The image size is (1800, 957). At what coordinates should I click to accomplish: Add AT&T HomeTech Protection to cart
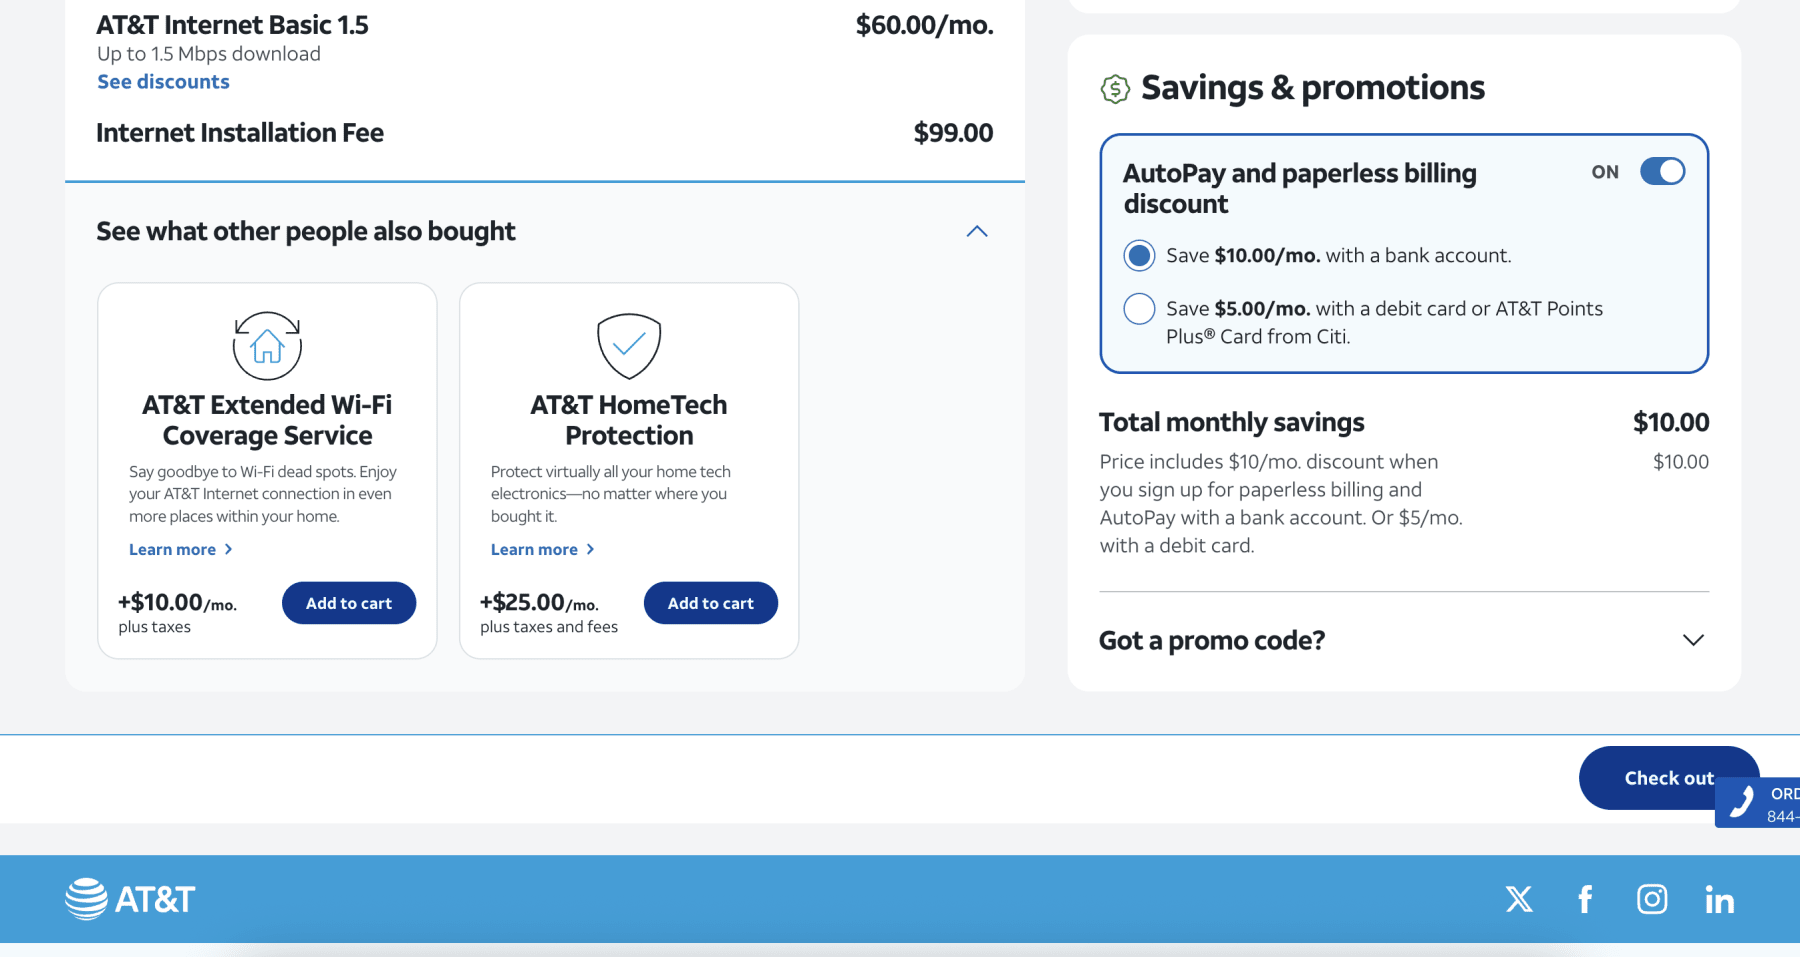710,602
